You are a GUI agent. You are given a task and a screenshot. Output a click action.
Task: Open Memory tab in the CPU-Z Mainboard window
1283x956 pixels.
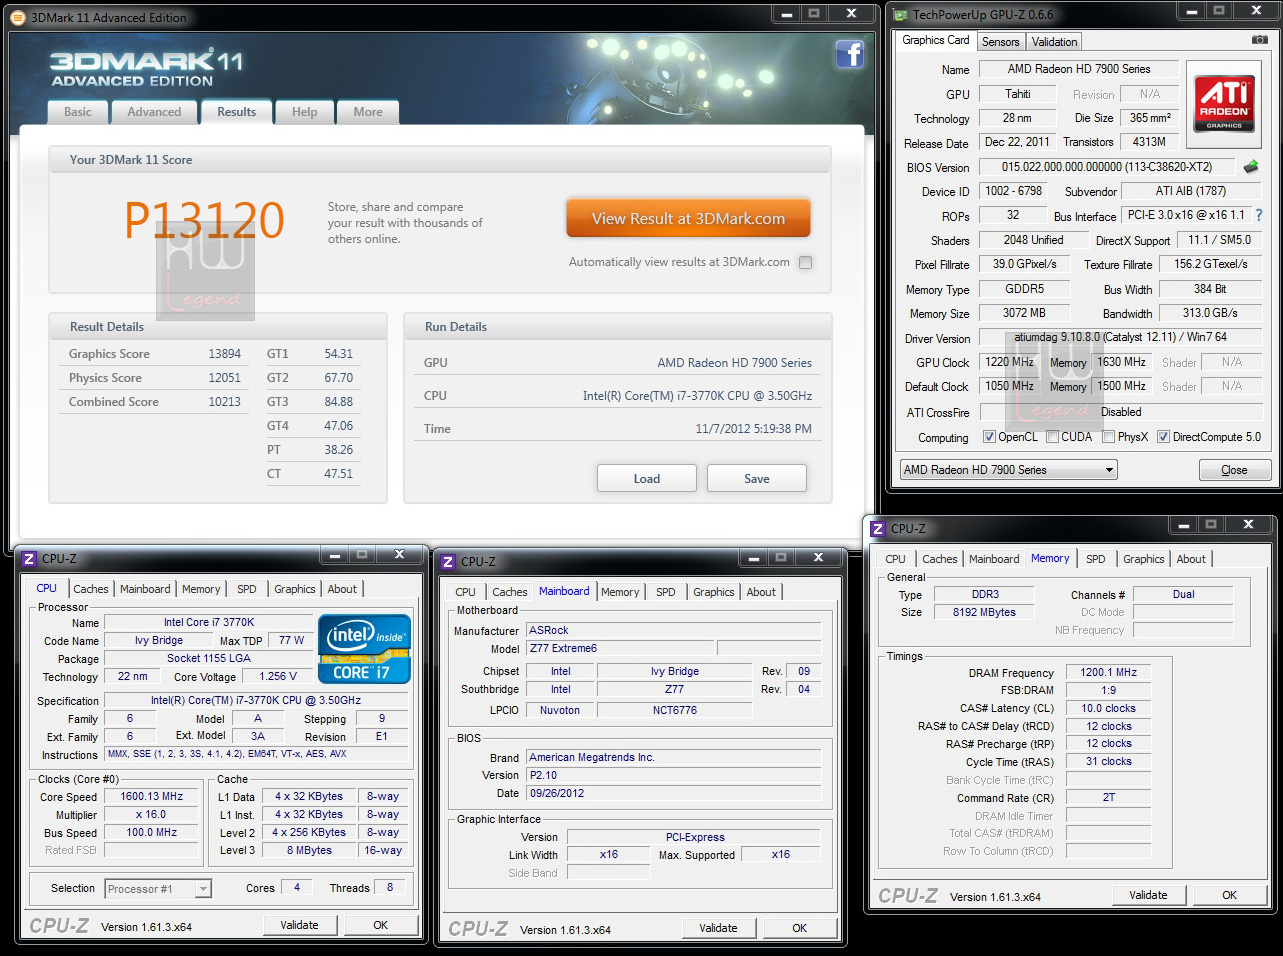click(x=620, y=592)
